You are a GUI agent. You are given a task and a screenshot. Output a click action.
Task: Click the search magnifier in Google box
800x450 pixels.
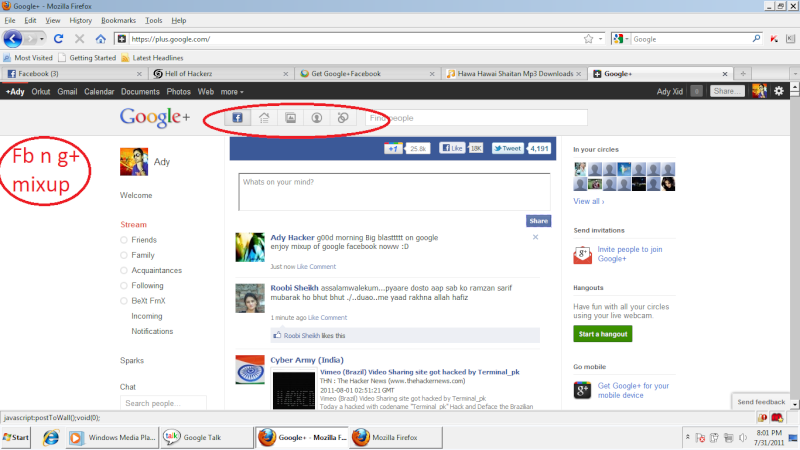coord(756,39)
